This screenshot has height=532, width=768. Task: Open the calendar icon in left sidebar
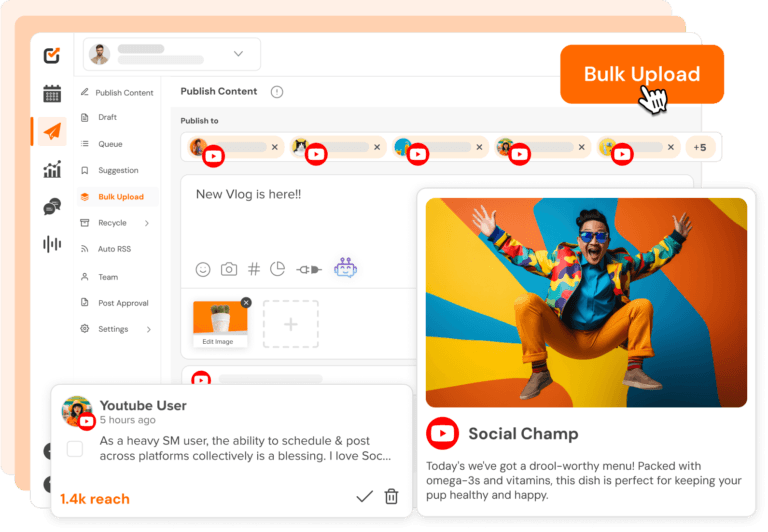click(52, 93)
